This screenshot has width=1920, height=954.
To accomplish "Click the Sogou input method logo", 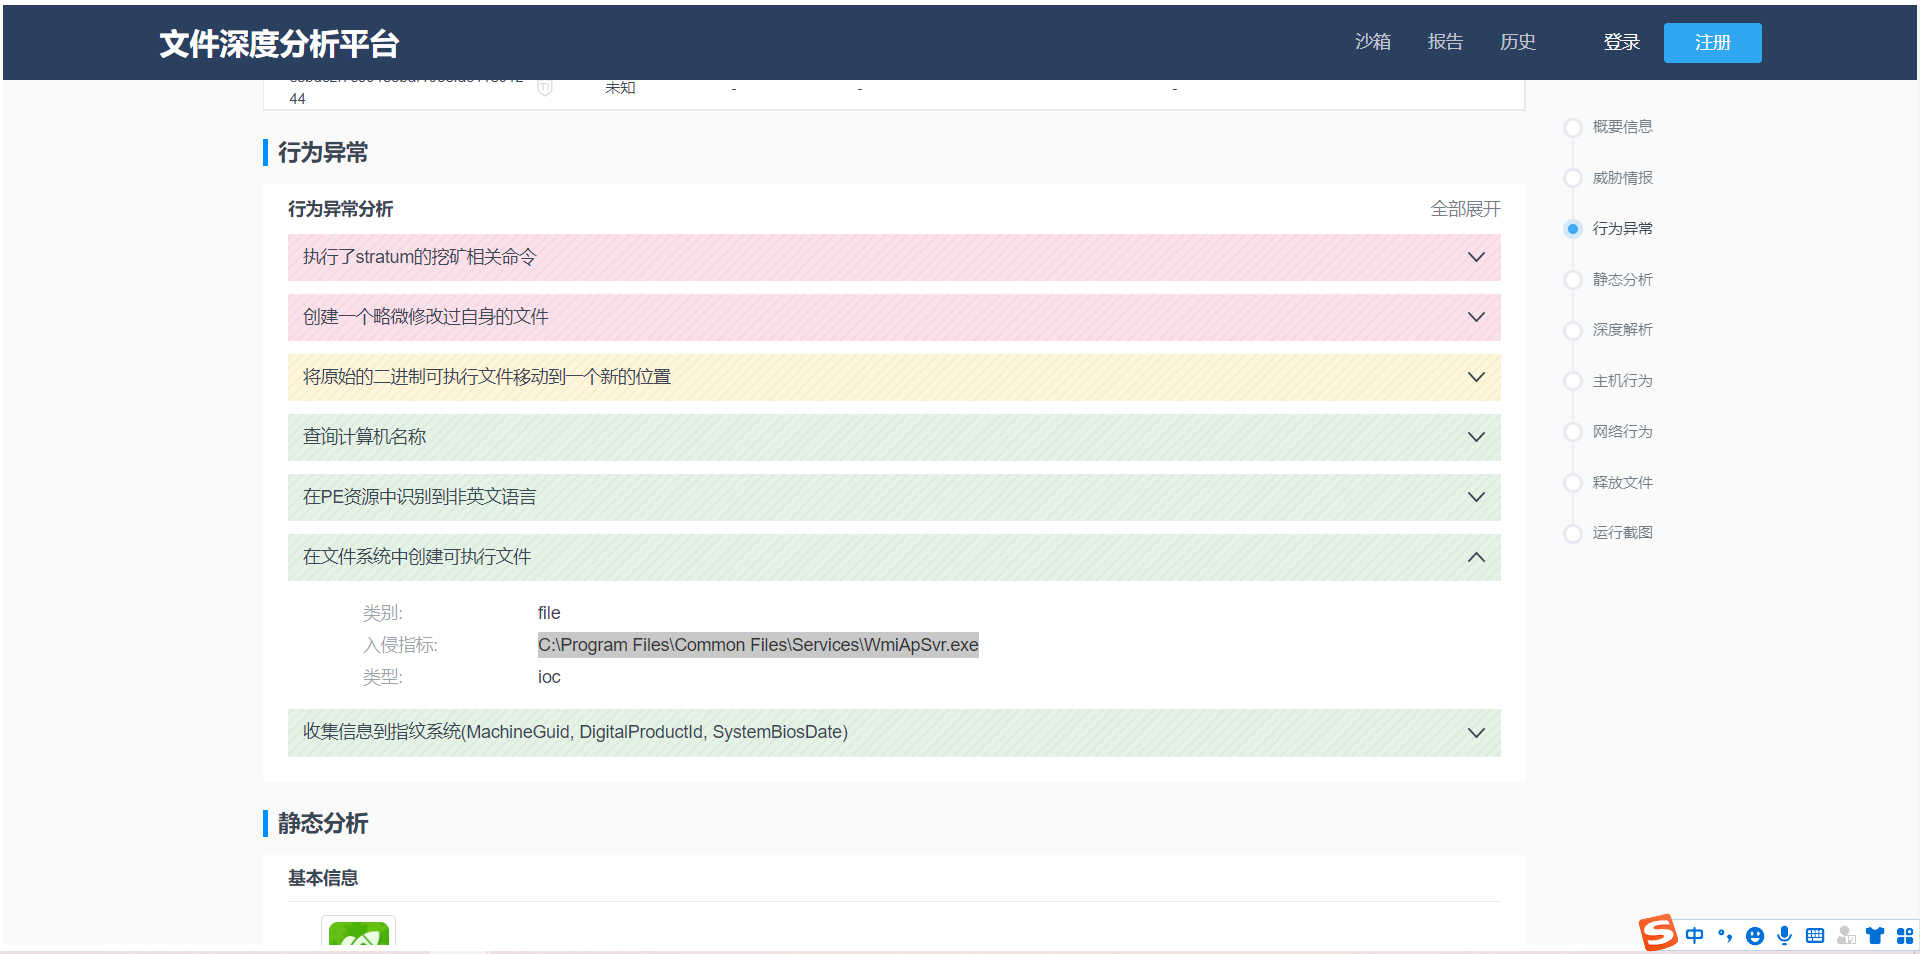I will (1658, 933).
